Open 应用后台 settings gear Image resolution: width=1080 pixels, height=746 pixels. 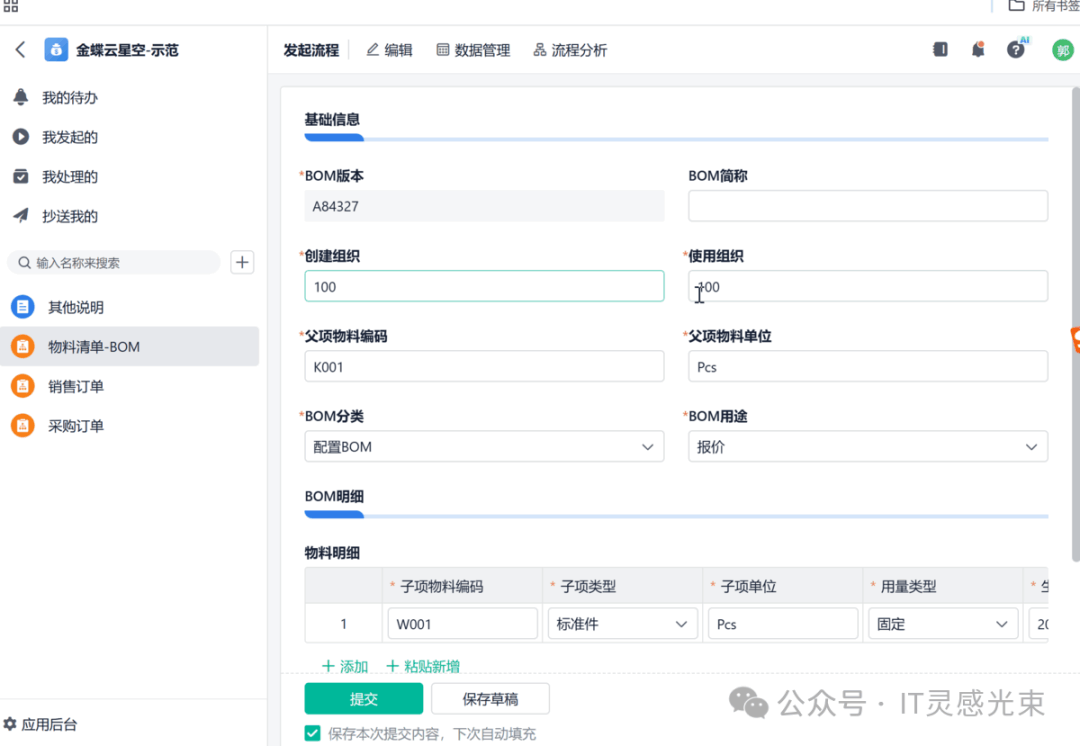coord(11,724)
